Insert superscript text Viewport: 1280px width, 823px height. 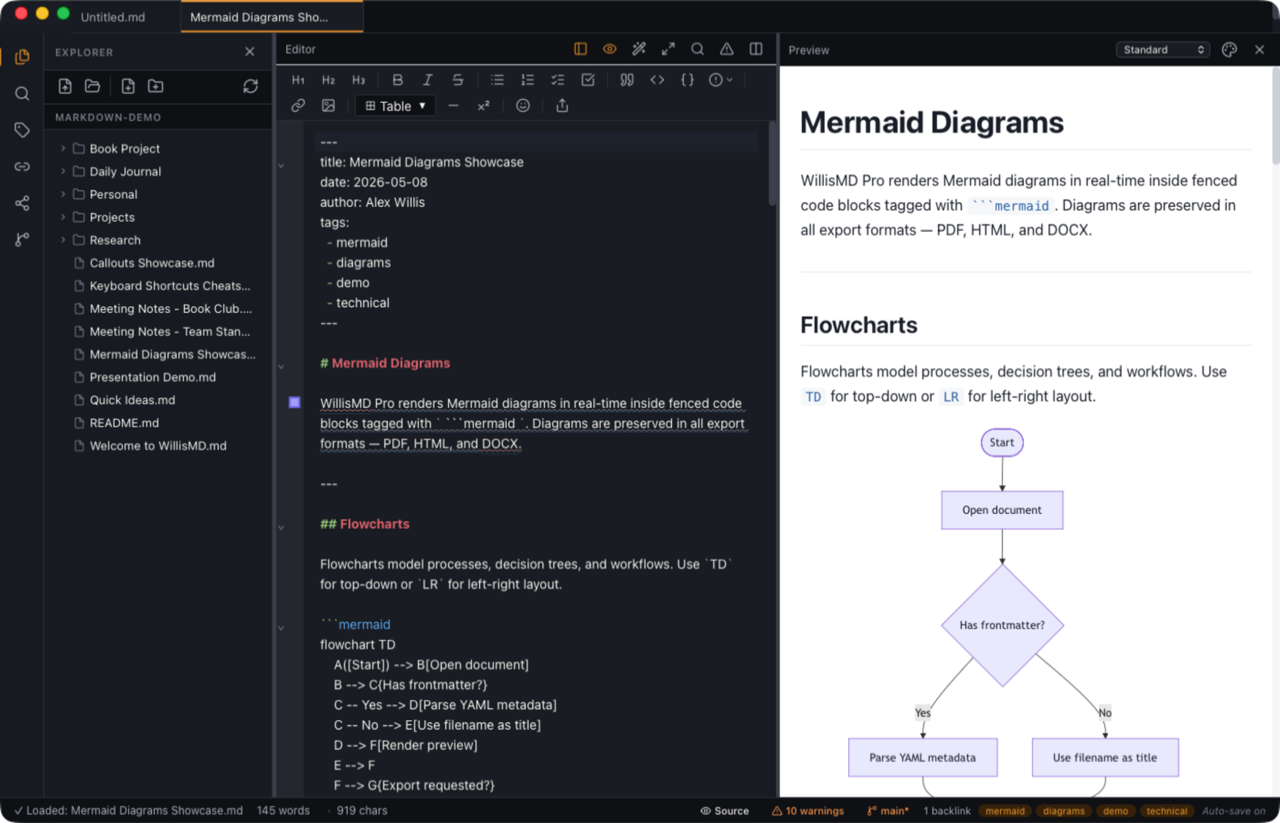click(x=483, y=106)
